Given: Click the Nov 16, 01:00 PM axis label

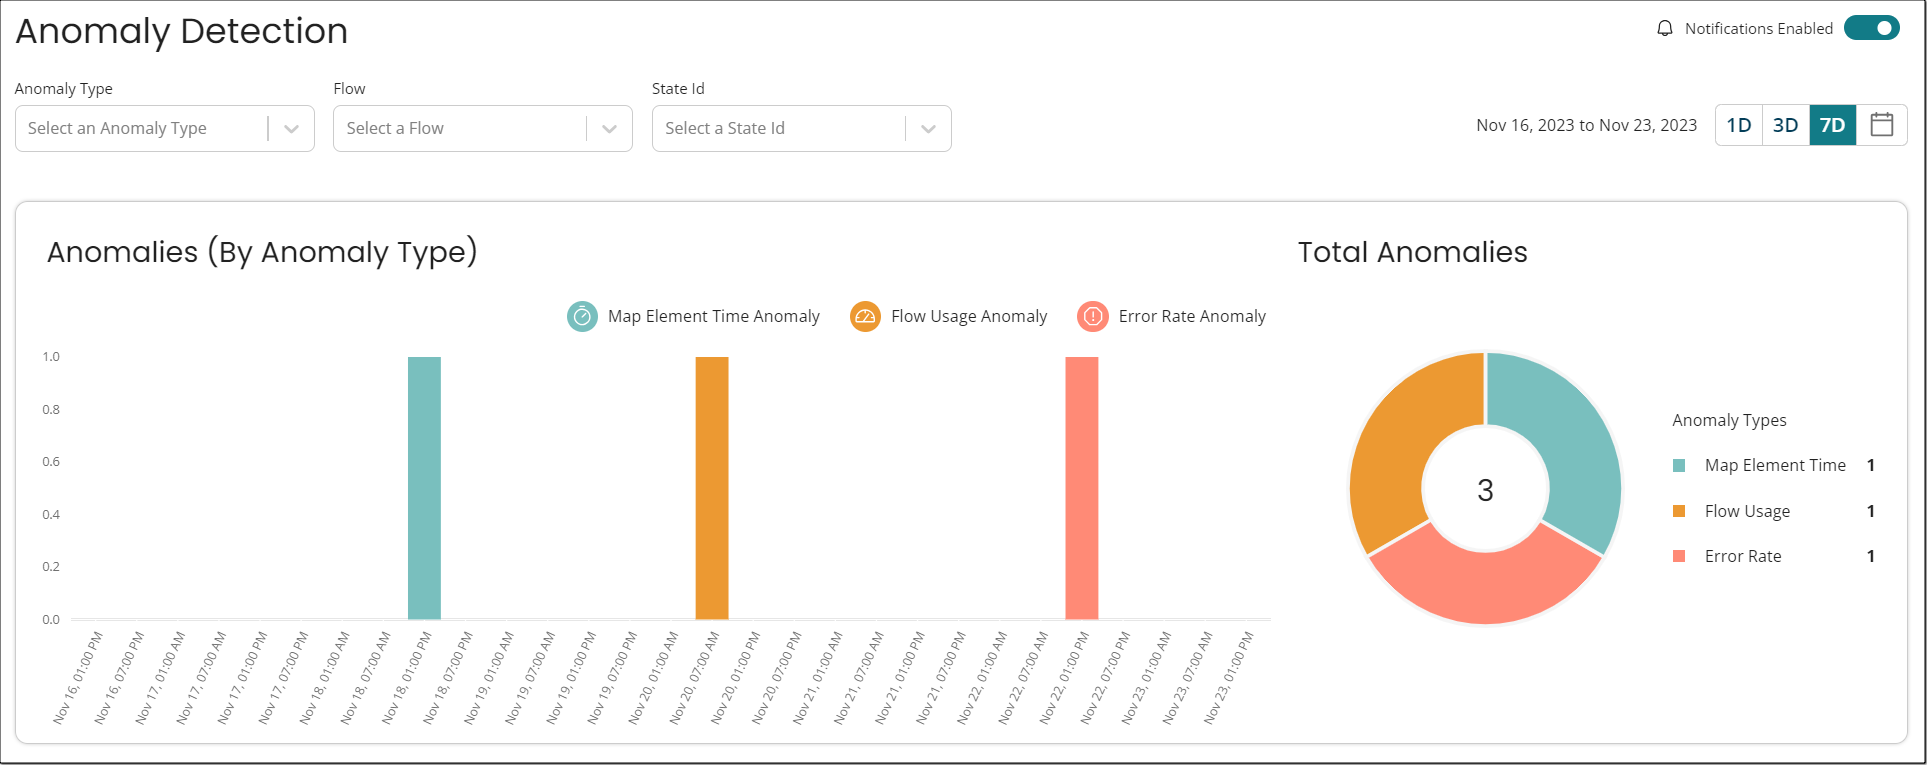Looking at the screenshot, I should [x=79, y=677].
